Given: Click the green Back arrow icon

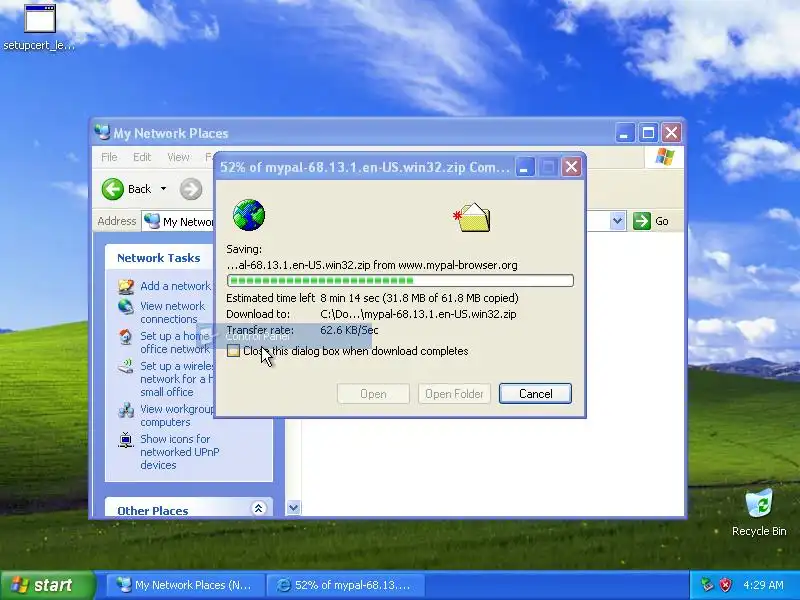Looking at the screenshot, I should tap(113, 189).
